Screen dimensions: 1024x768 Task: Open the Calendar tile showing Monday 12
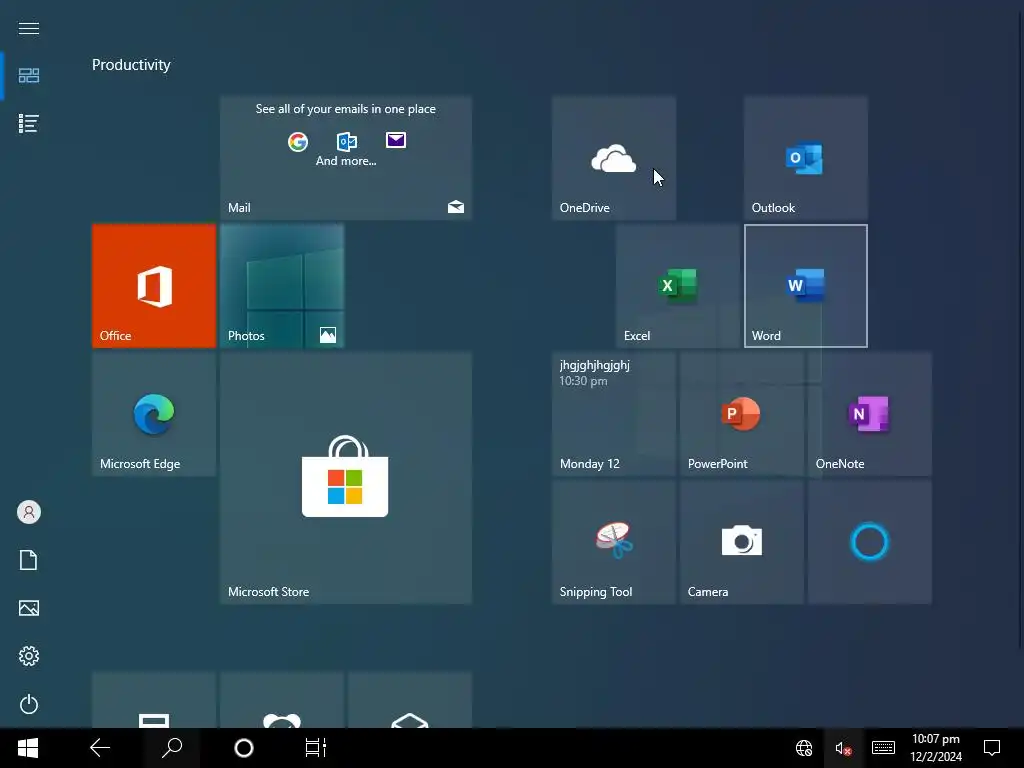pos(613,414)
